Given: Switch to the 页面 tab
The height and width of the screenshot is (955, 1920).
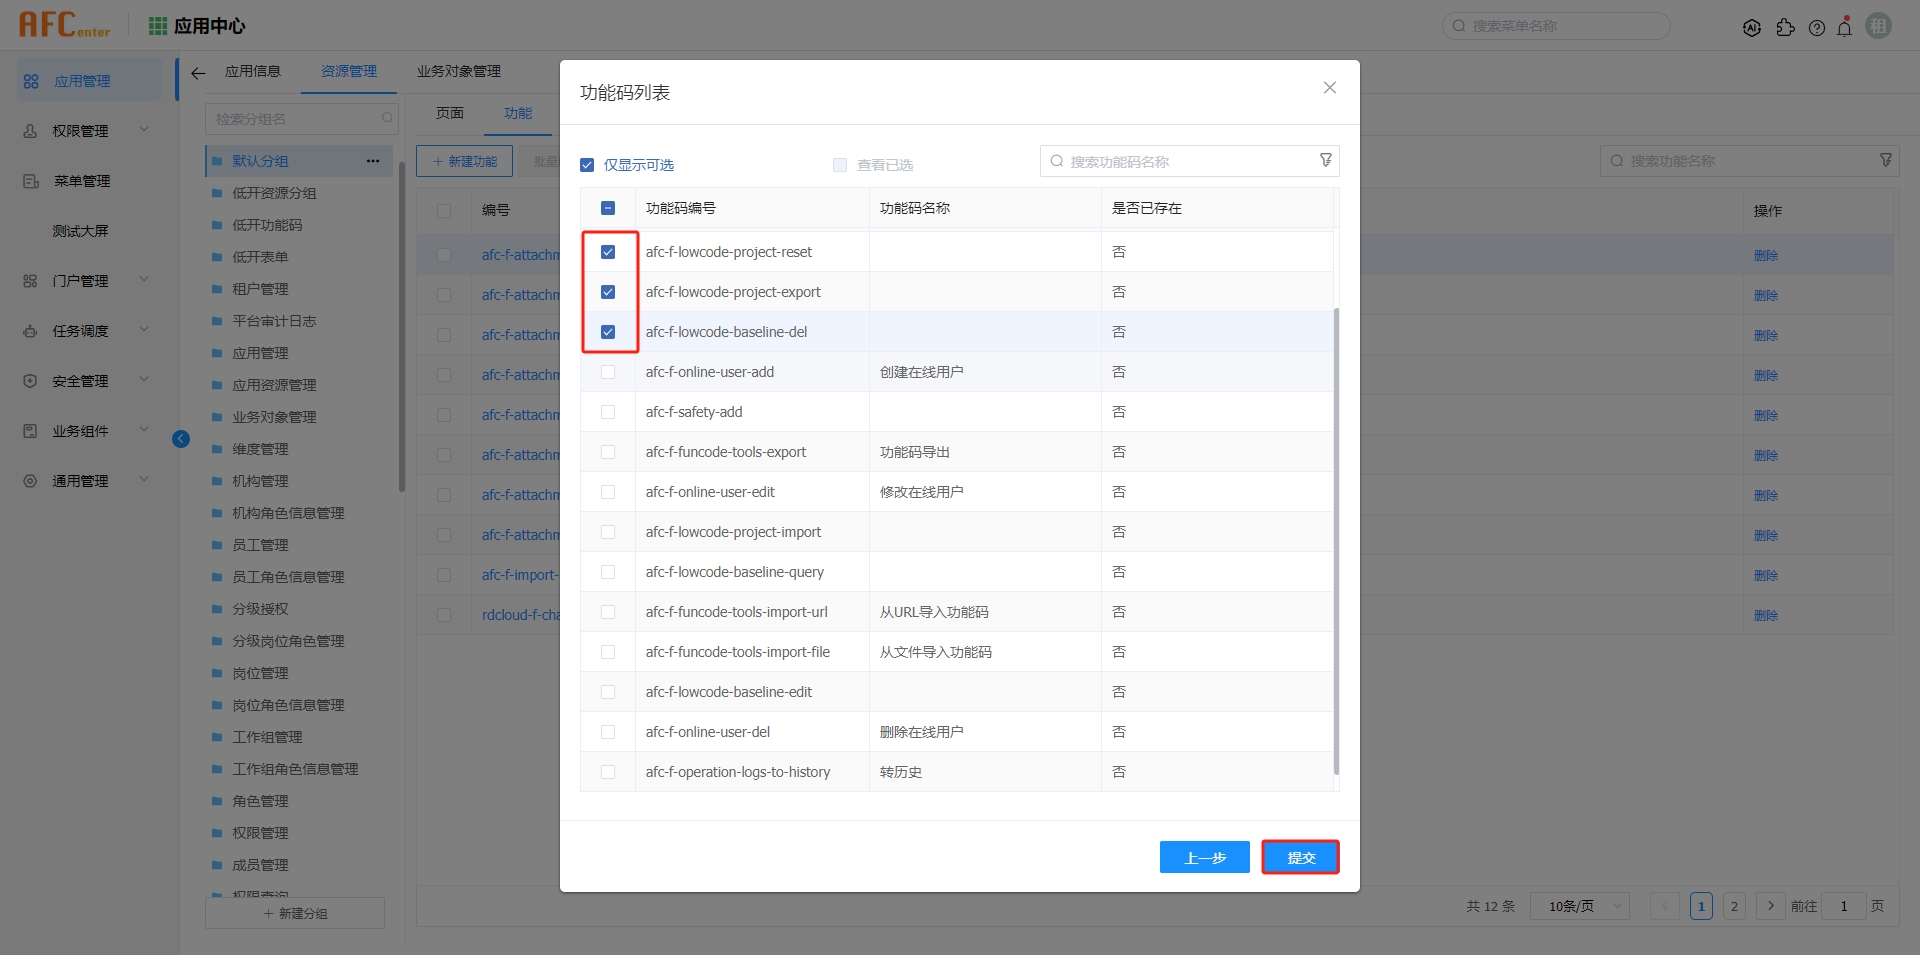Looking at the screenshot, I should tap(450, 114).
